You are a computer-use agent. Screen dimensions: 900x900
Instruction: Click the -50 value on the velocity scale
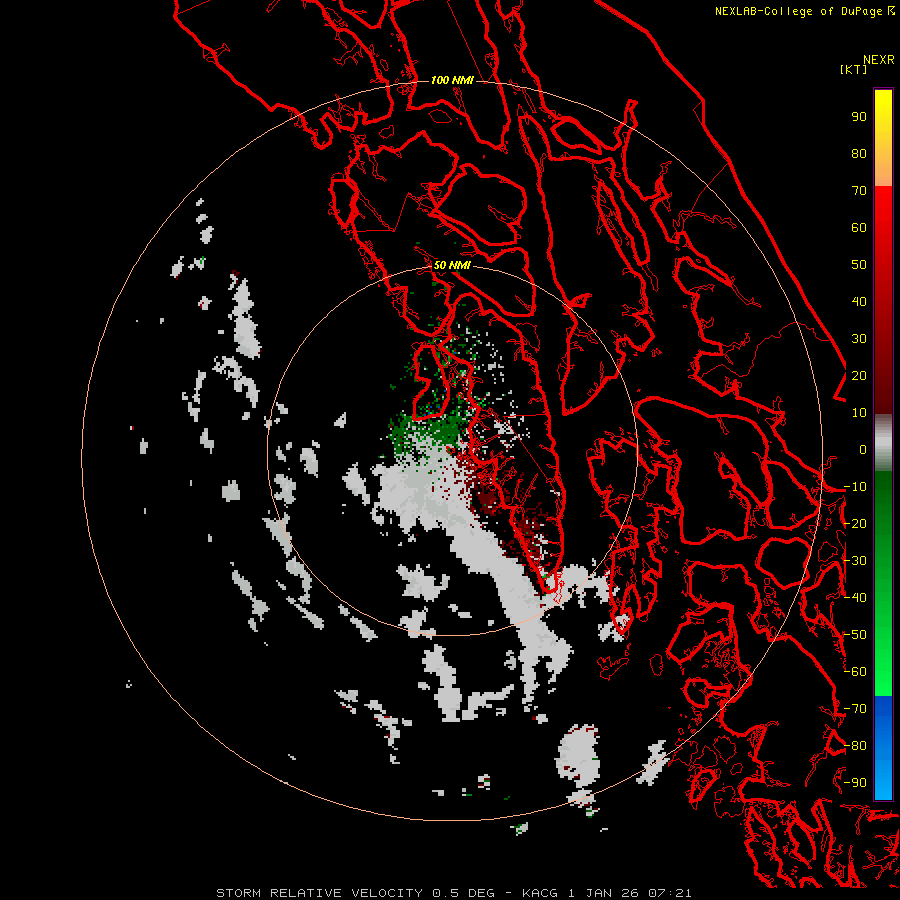855,635
